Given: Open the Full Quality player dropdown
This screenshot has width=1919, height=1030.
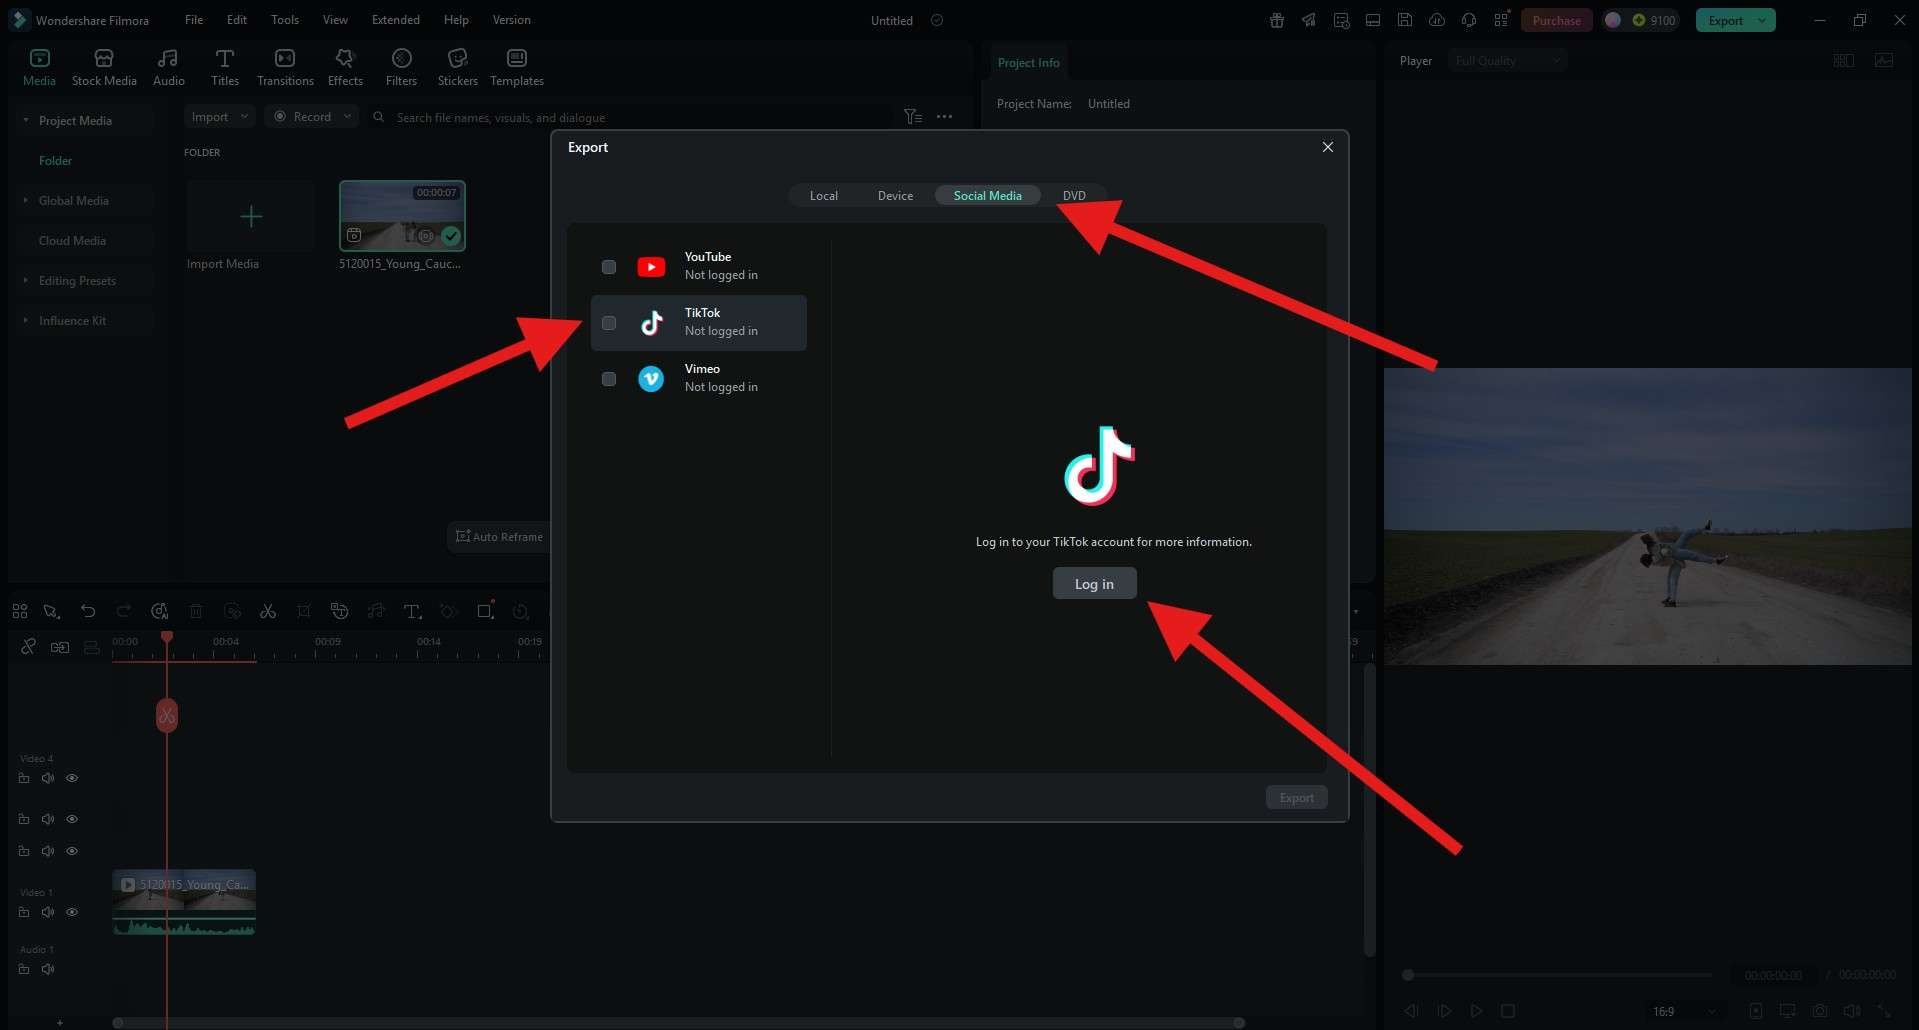Looking at the screenshot, I should point(1507,61).
